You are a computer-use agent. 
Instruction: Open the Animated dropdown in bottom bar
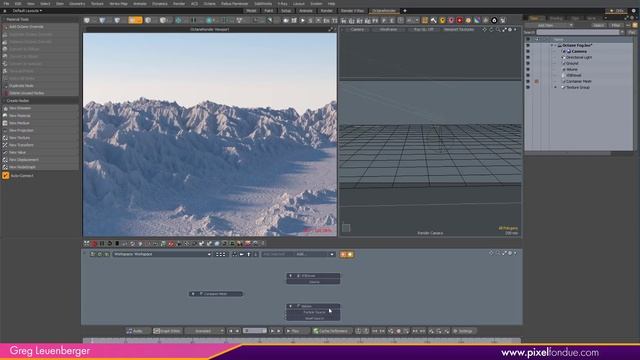205,331
